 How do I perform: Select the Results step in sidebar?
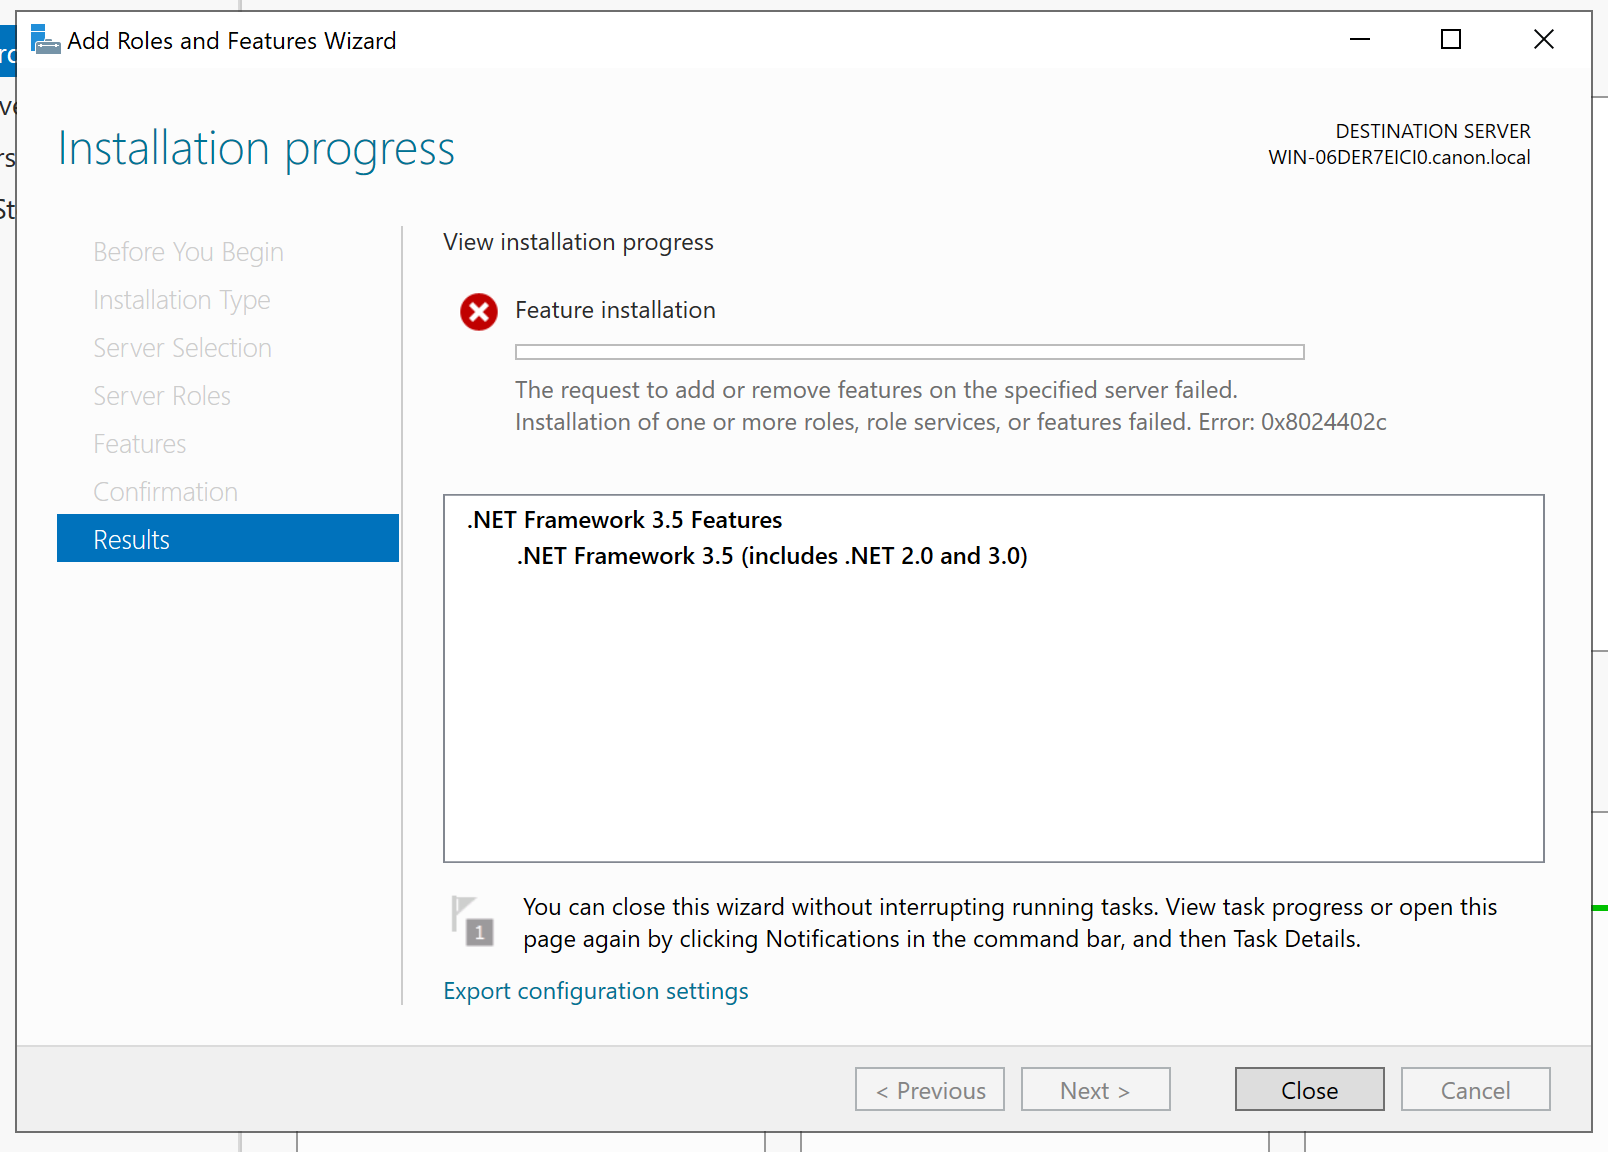click(228, 539)
